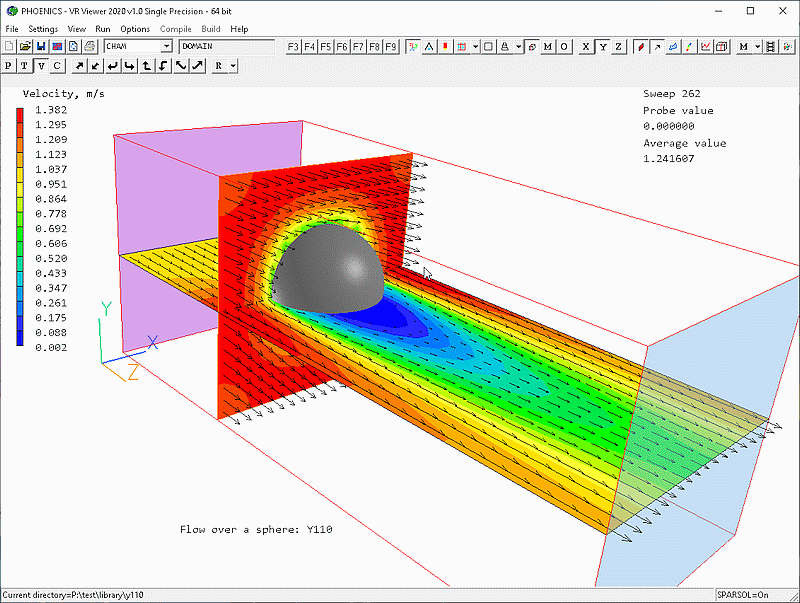800x603 pixels.
Task: Expand the dropdown arrow beside the M button
Action: tap(758, 46)
